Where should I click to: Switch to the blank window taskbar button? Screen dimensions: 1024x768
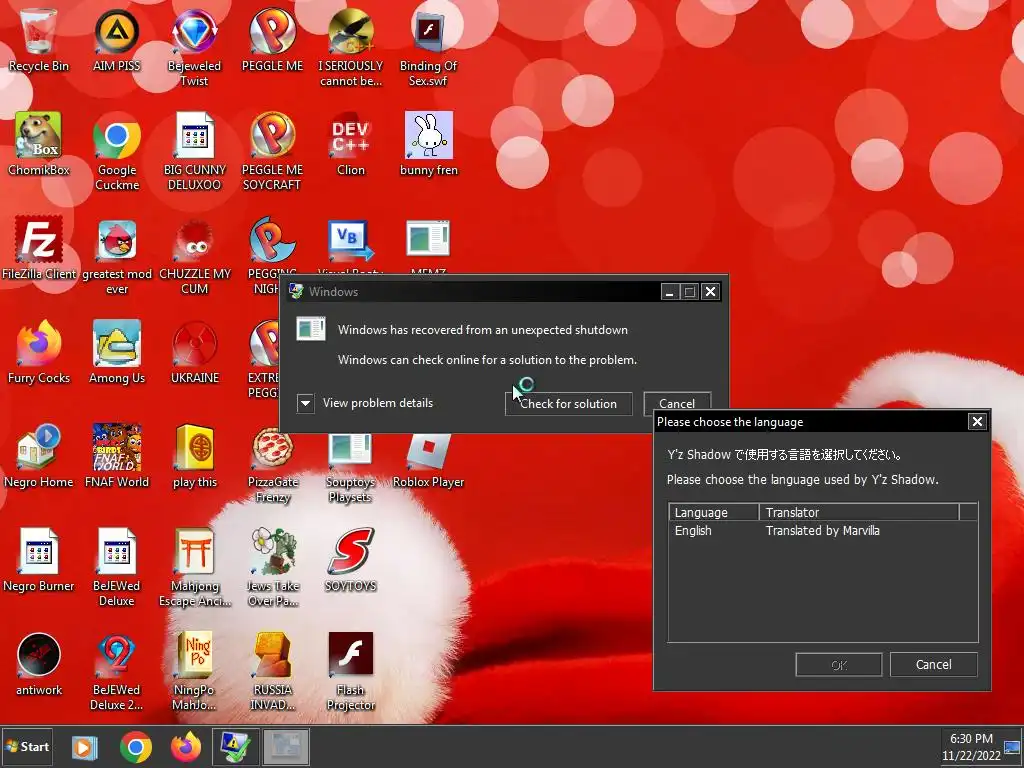coord(286,747)
